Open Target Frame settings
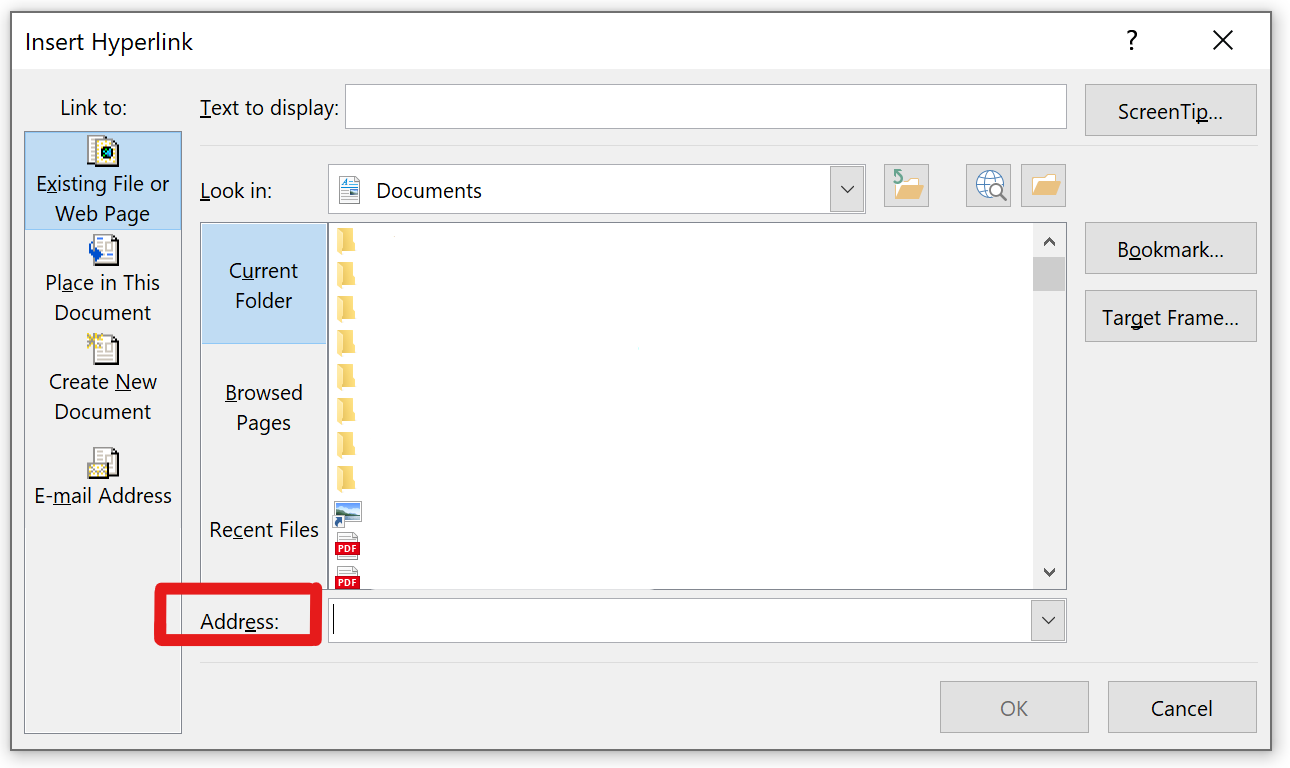This screenshot has width=1290, height=768. click(1170, 317)
